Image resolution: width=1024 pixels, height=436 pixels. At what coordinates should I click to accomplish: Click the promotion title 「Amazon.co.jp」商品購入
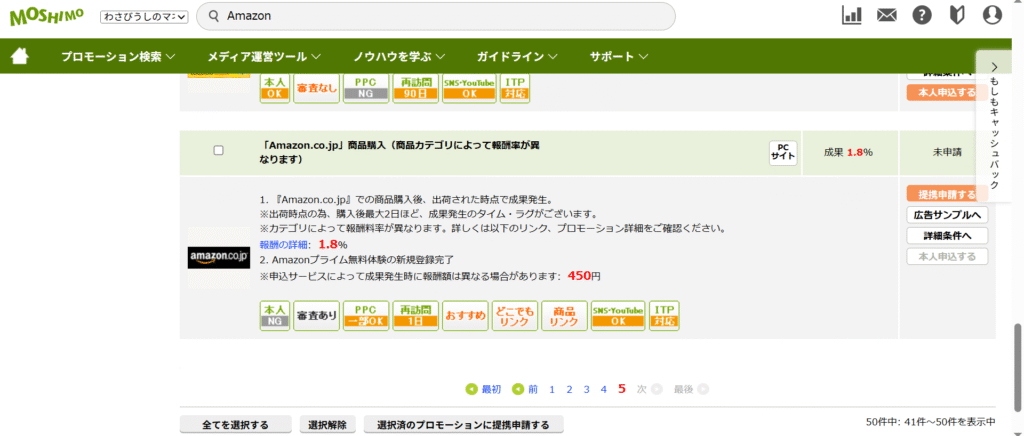pyautogui.click(x=399, y=153)
